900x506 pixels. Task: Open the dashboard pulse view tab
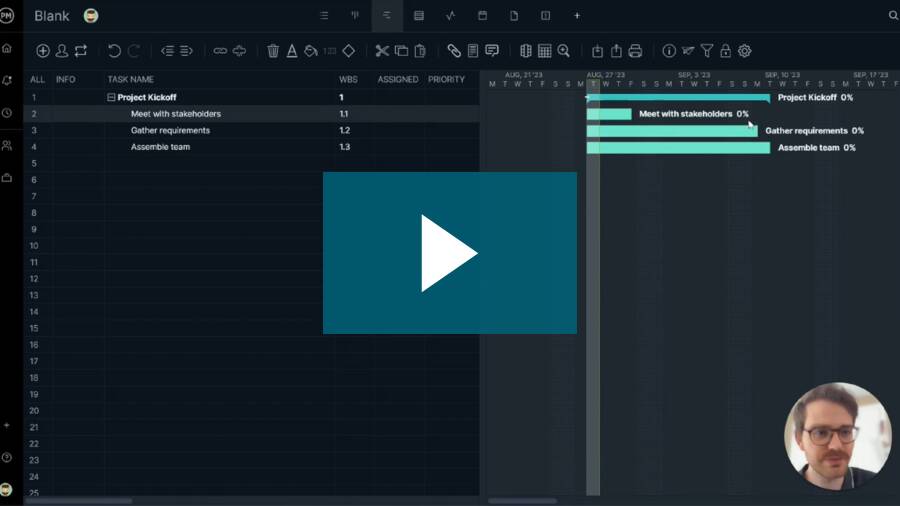click(451, 15)
